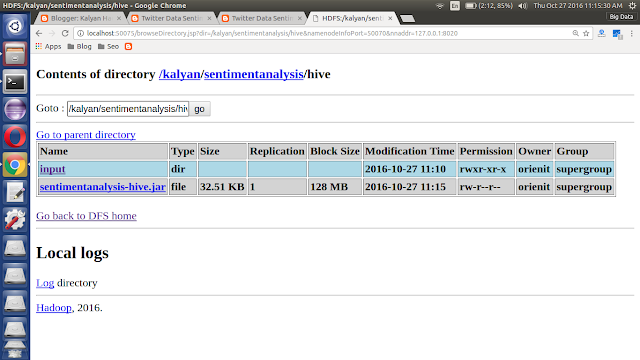Open the clock and date indicator
640x360 pixels.
click(x=578, y=6)
